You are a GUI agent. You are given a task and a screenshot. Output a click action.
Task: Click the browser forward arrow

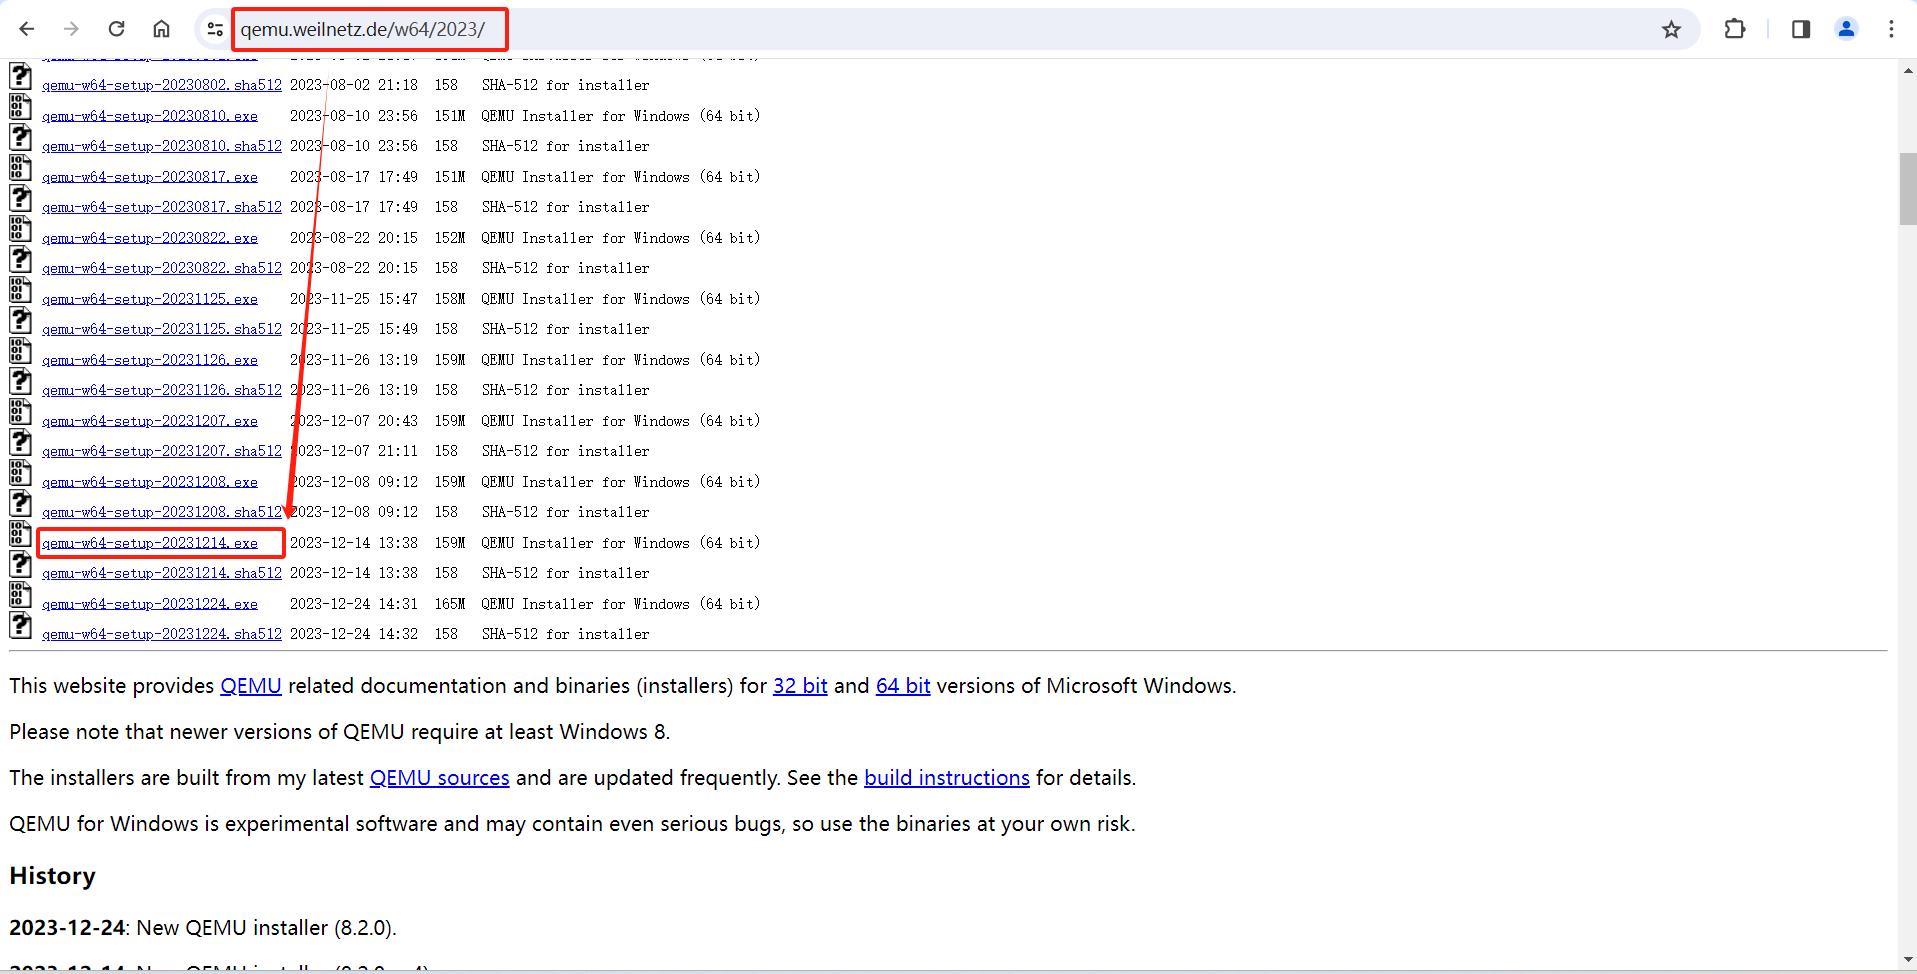(x=71, y=29)
